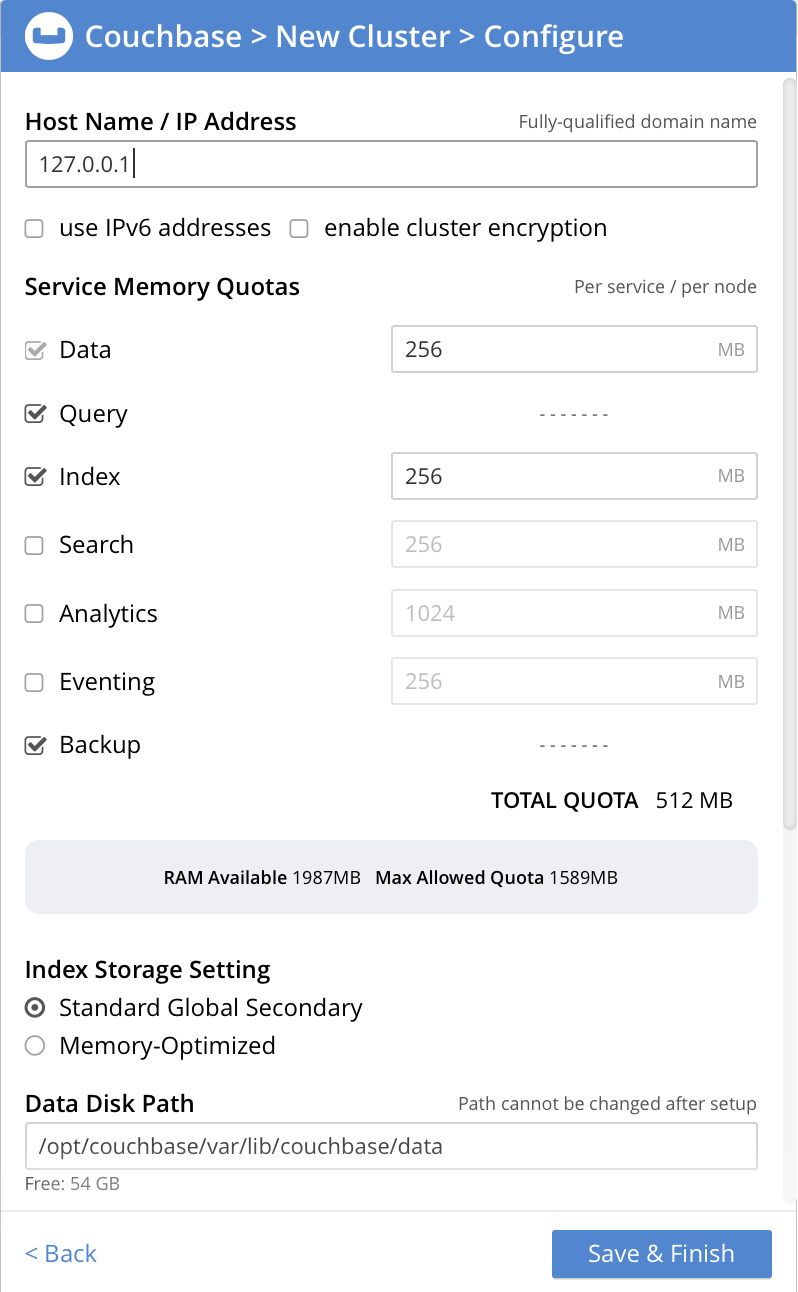Enable the Analytics service
The height and width of the screenshot is (1292, 798).
[x=33, y=613]
